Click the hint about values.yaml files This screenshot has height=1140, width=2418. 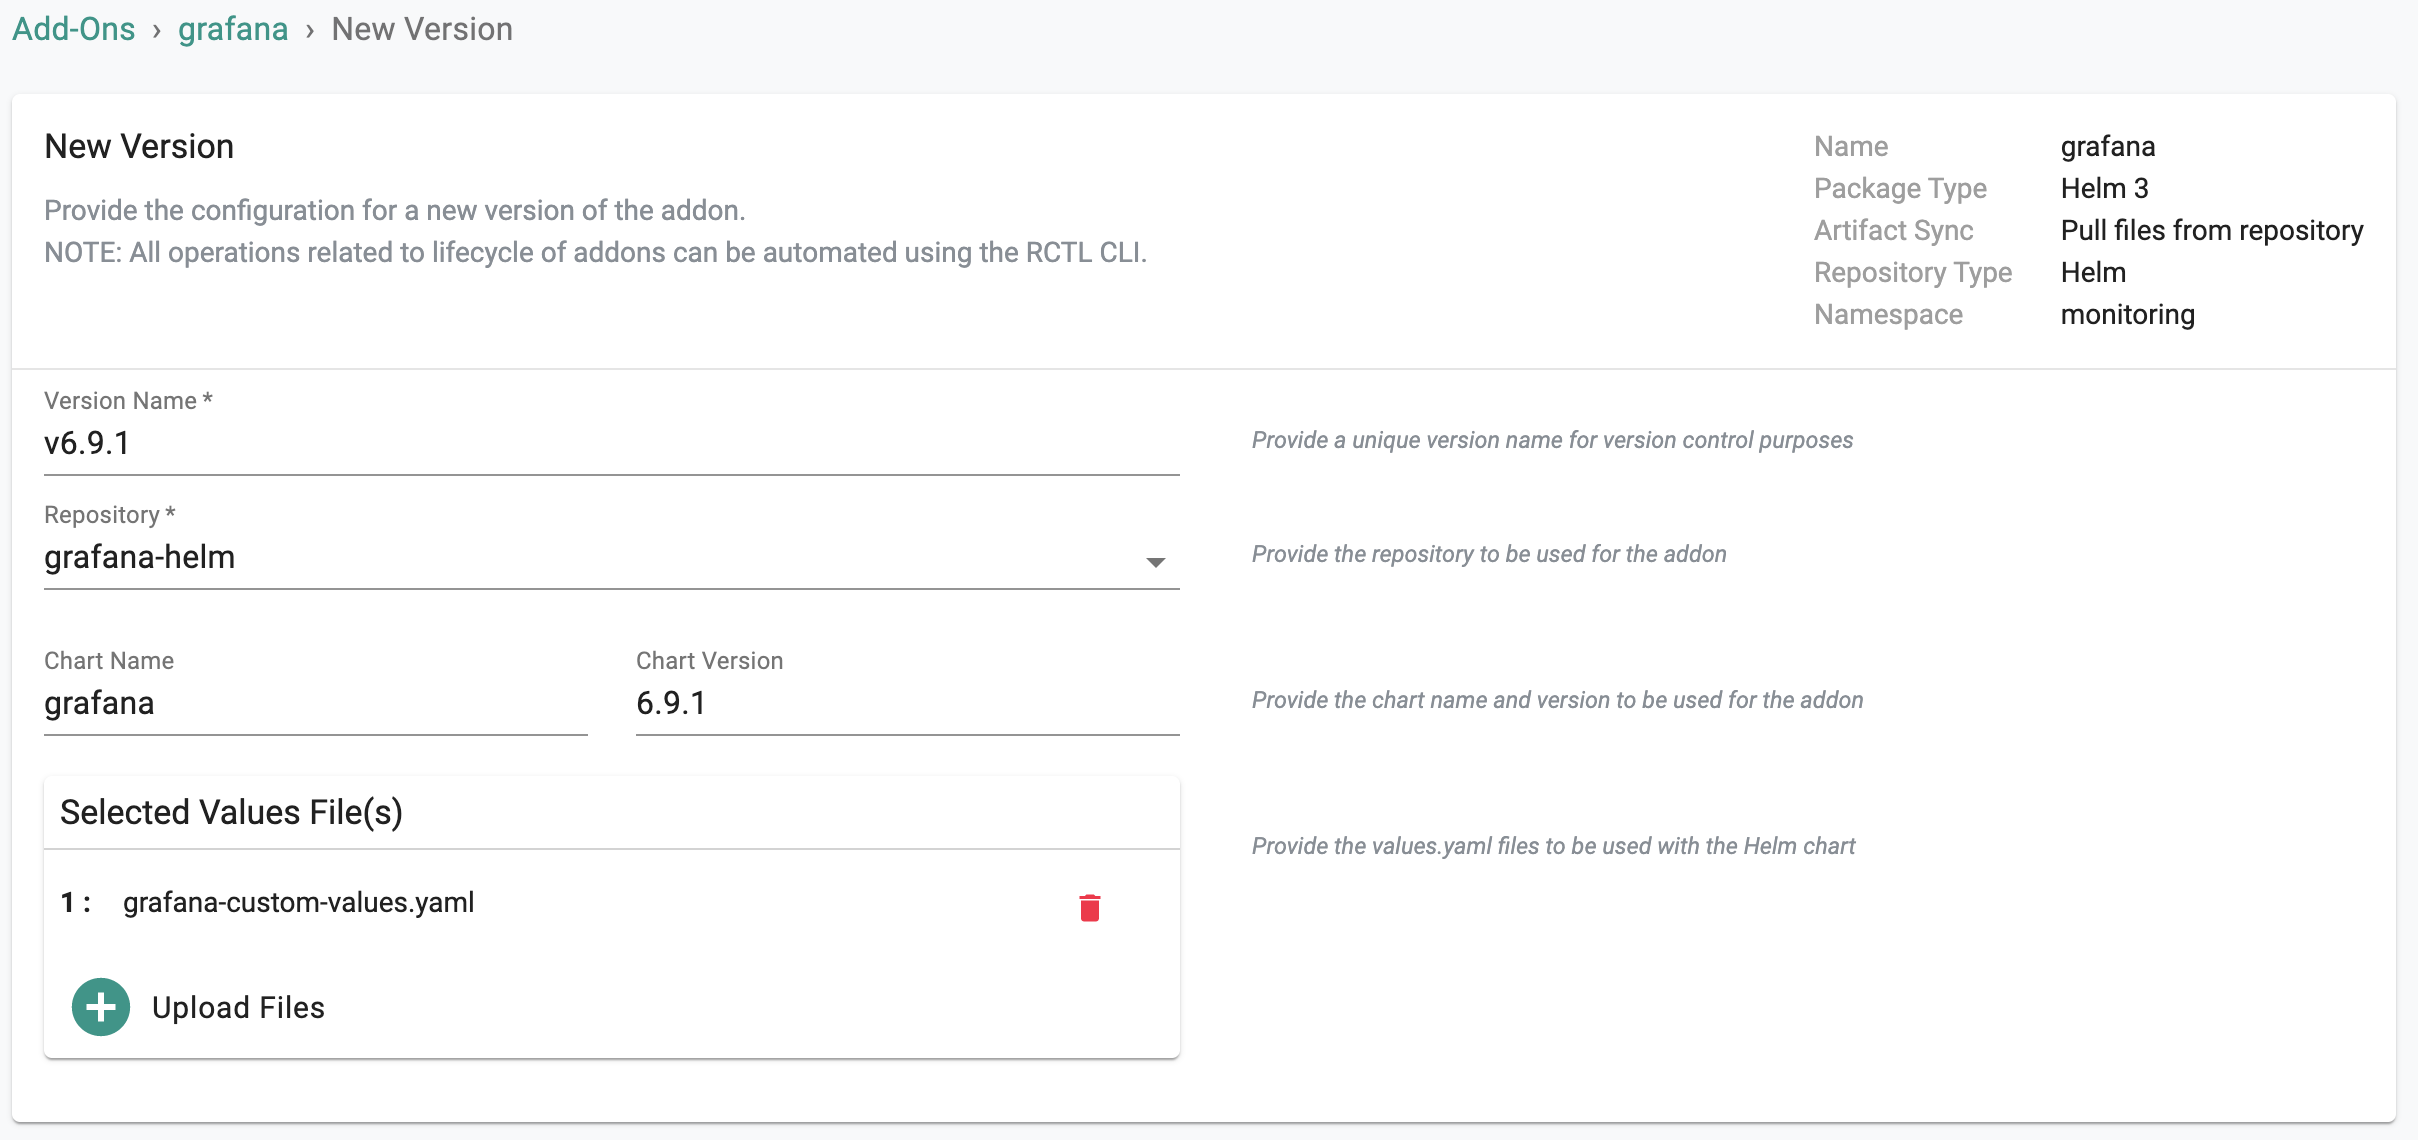pos(1553,847)
